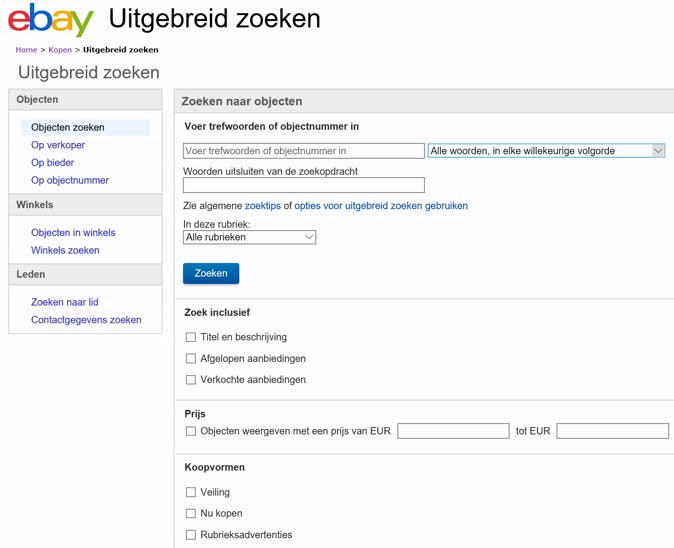Screen dimensions: 674x548
Task: Go to Op bieder search
Action: click(x=53, y=163)
